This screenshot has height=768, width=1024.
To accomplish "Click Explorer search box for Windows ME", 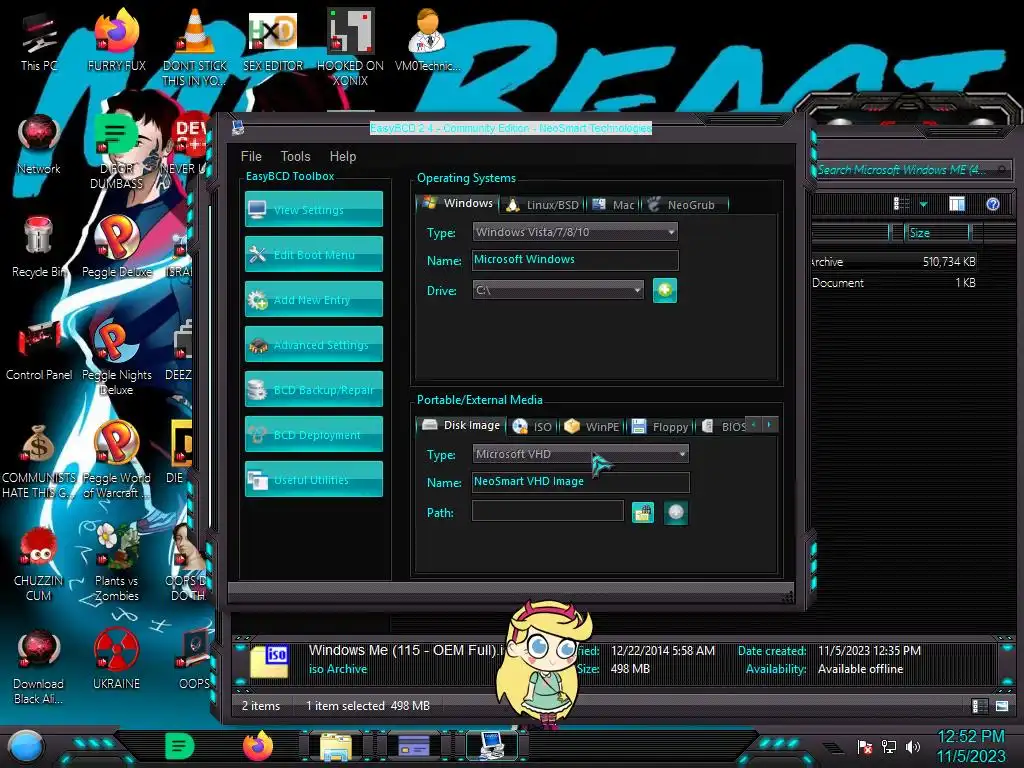I will point(912,170).
